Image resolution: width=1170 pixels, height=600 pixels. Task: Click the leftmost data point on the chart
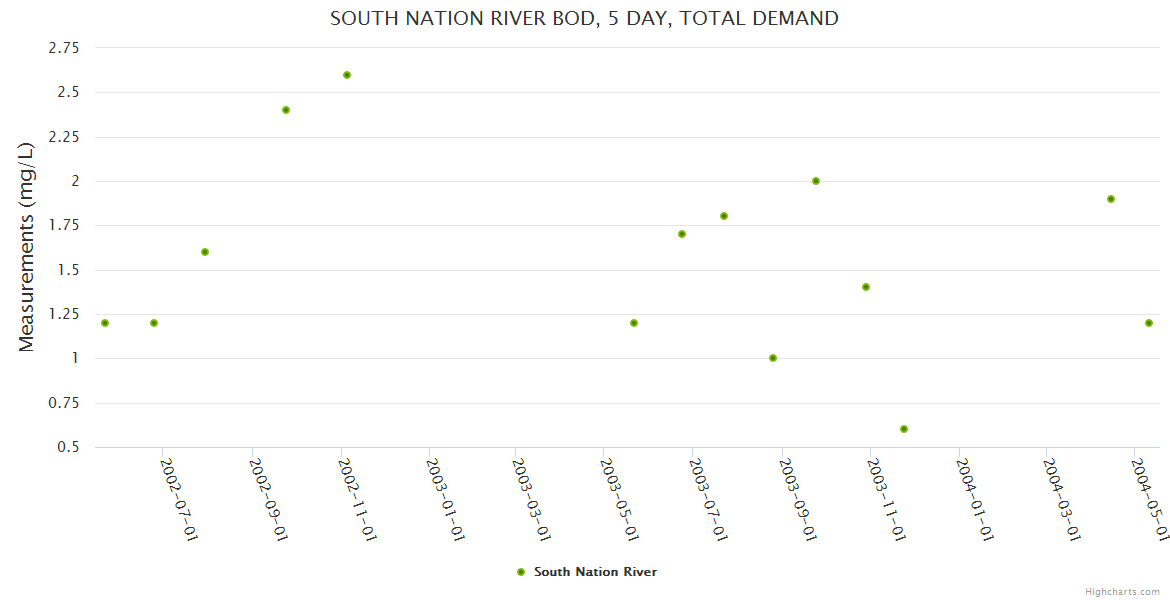(x=105, y=323)
